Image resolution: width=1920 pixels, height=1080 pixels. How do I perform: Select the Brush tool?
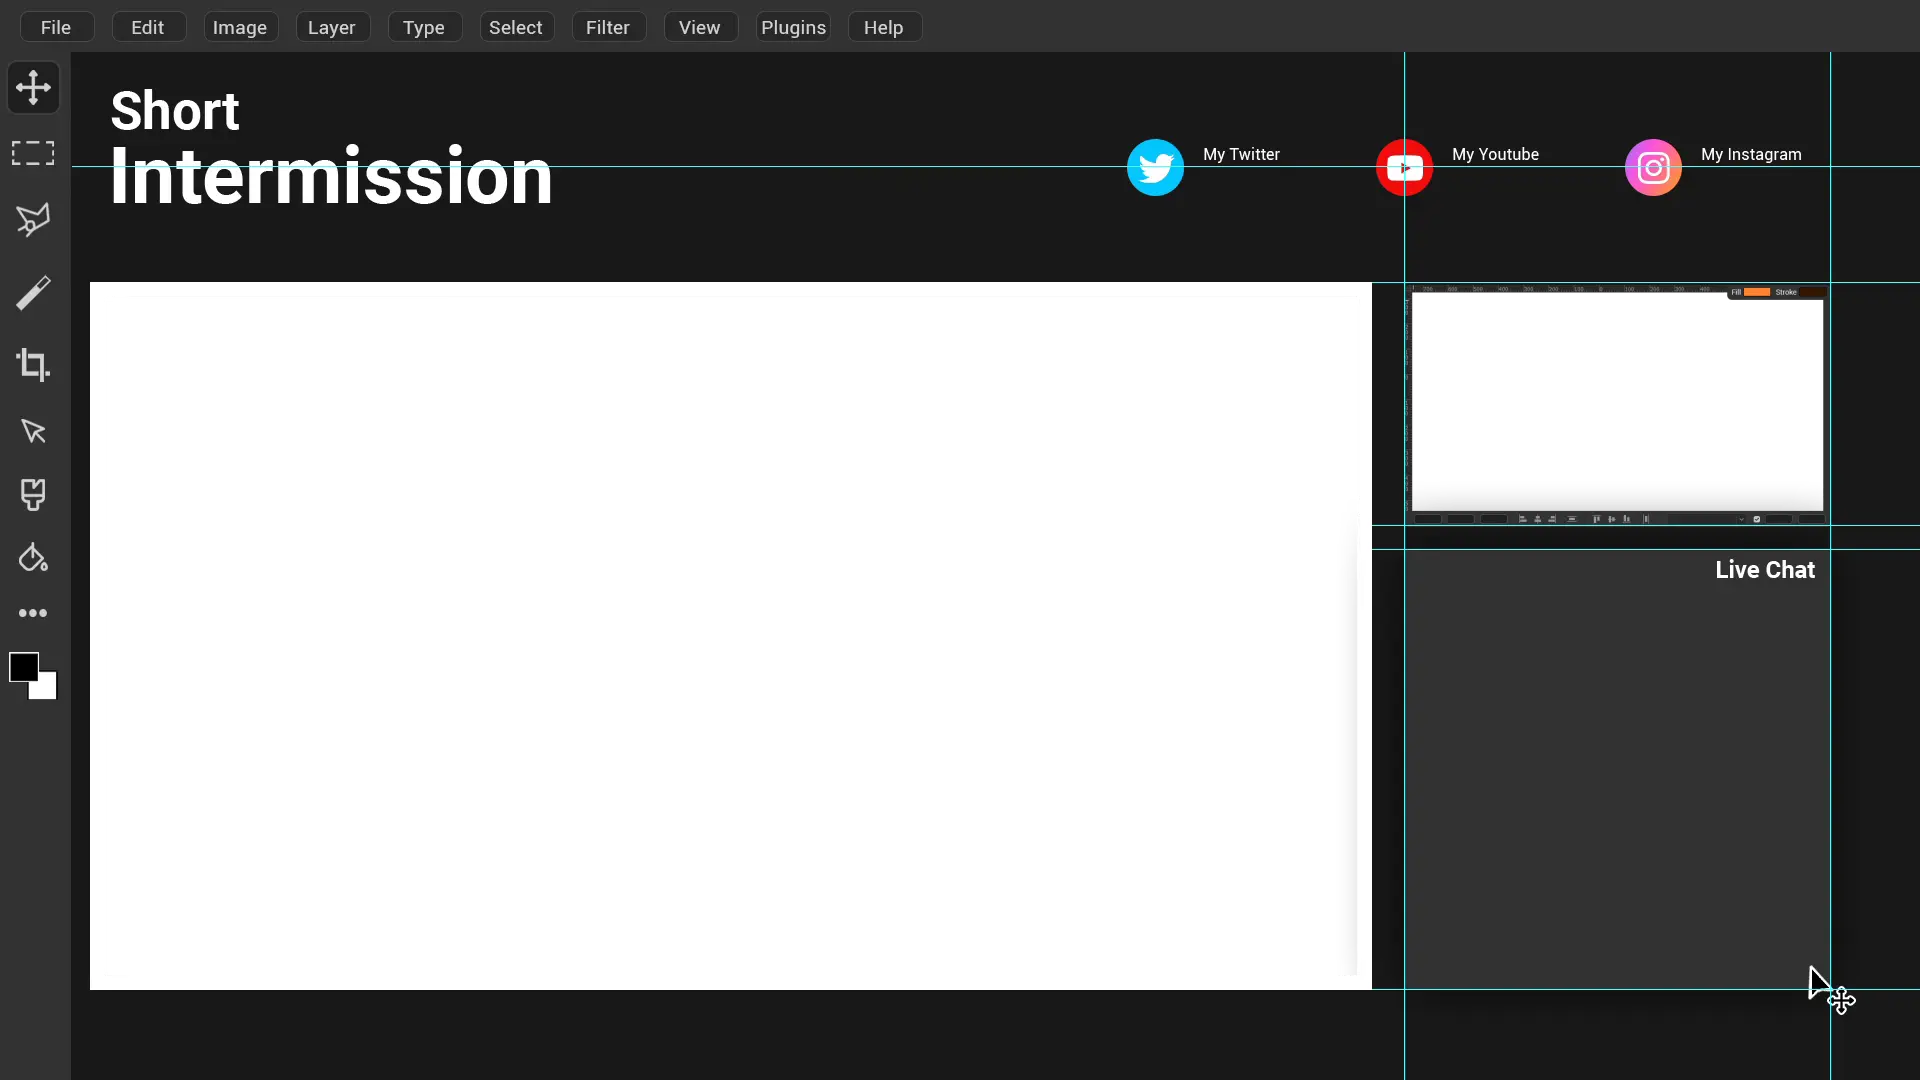(x=33, y=293)
